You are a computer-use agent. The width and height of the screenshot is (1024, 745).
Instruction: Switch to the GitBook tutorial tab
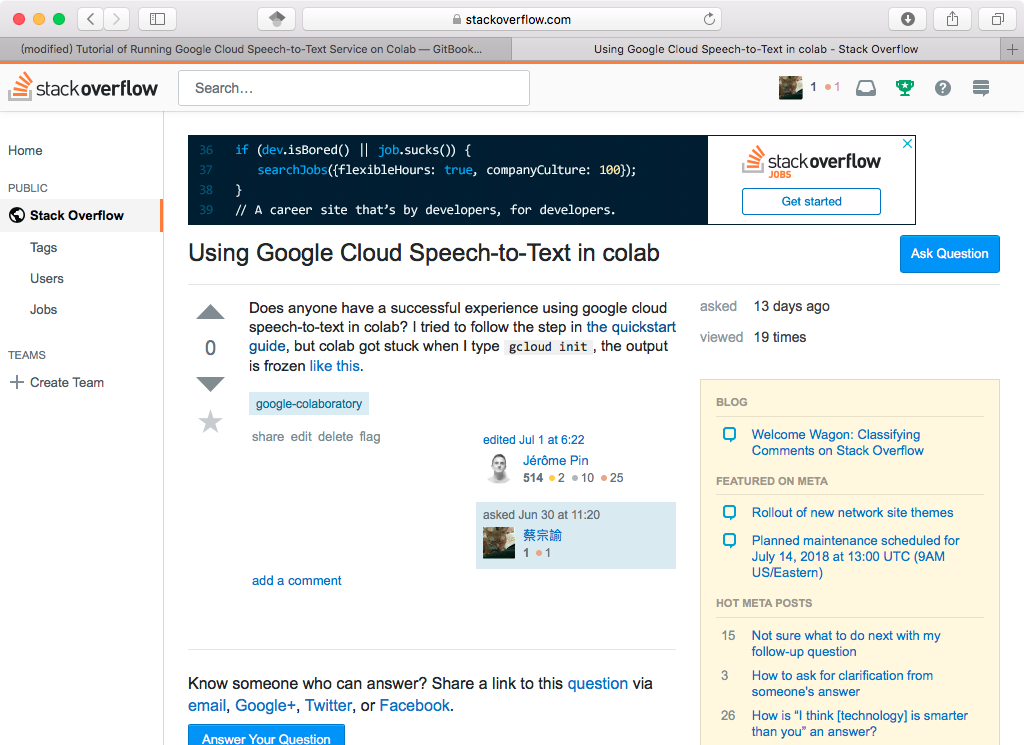tap(255, 49)
